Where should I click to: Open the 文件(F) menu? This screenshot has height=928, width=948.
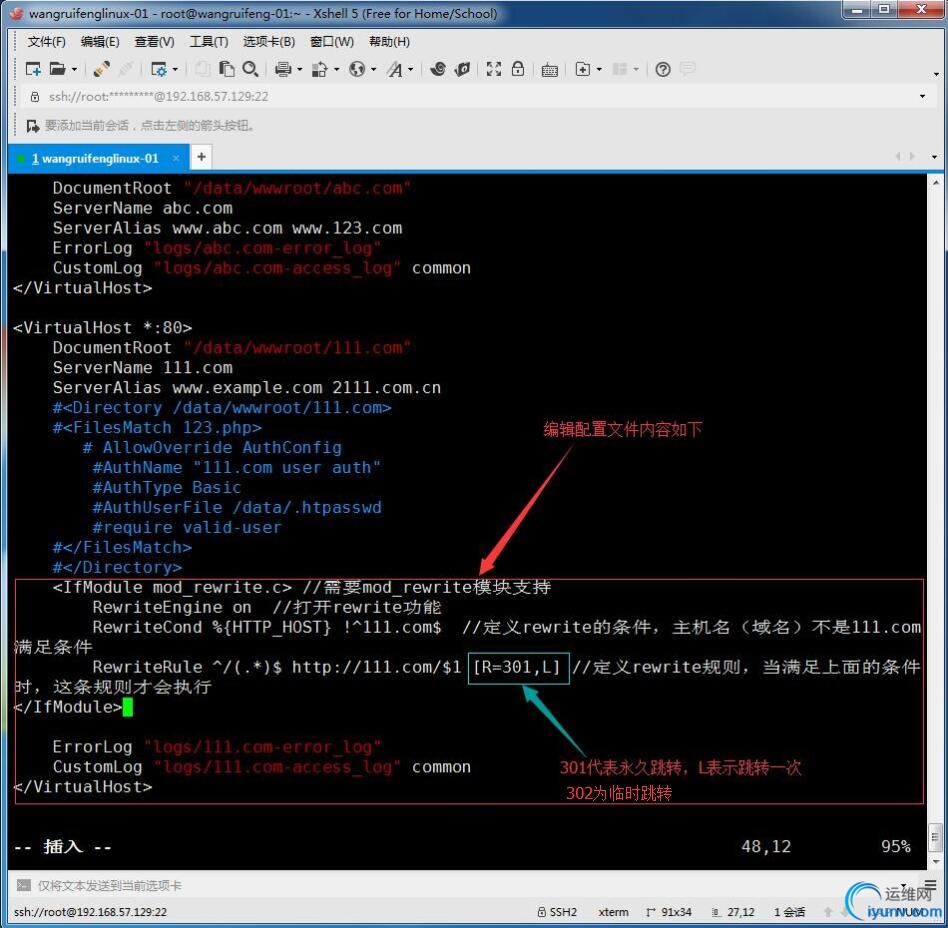coord(46,42)
